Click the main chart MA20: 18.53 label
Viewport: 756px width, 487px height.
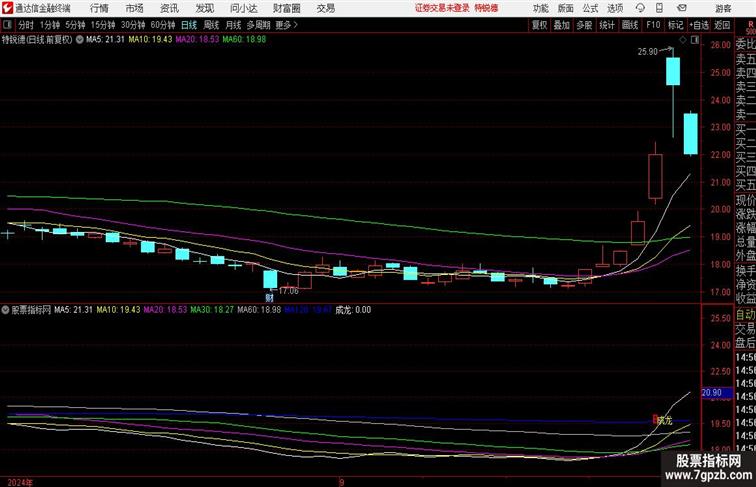click(x=197, y=40)
